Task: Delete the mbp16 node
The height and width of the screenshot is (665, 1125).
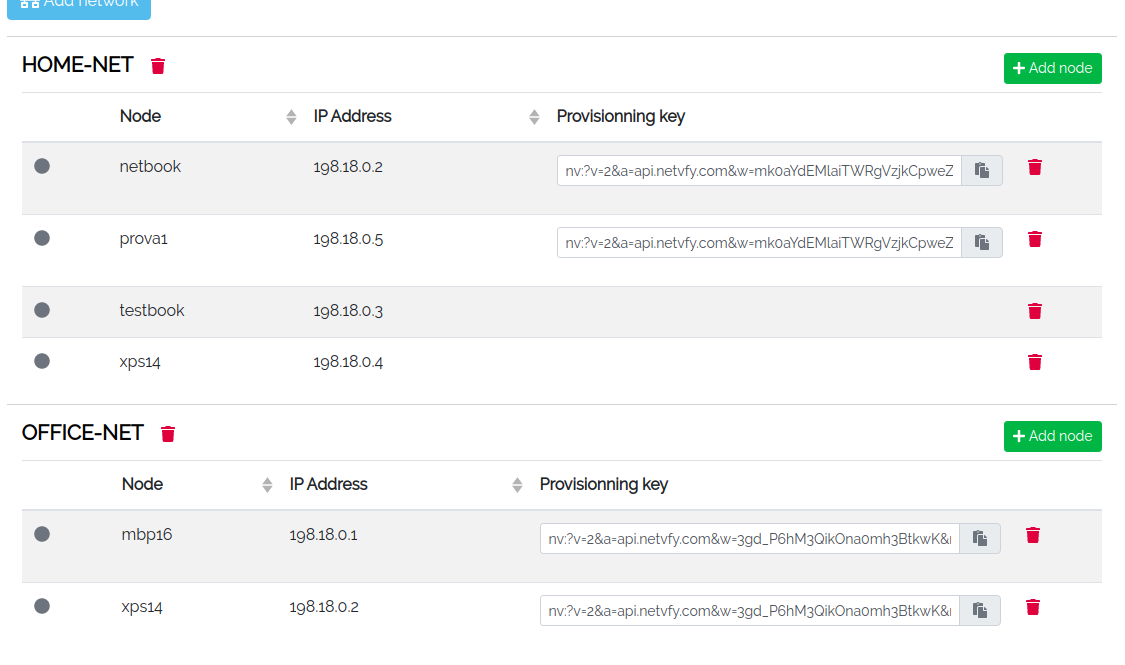Action: pyautogui.click(x=1032, y=535)
